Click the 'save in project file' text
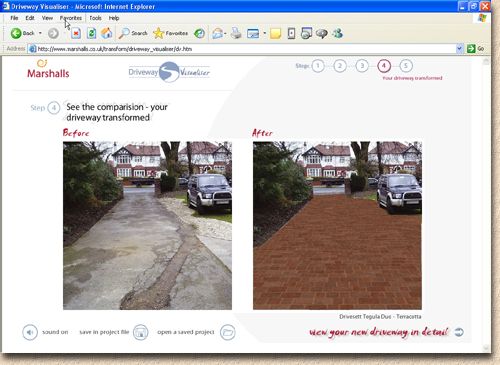This screenshot has height=365, width=500. [104, 332]
